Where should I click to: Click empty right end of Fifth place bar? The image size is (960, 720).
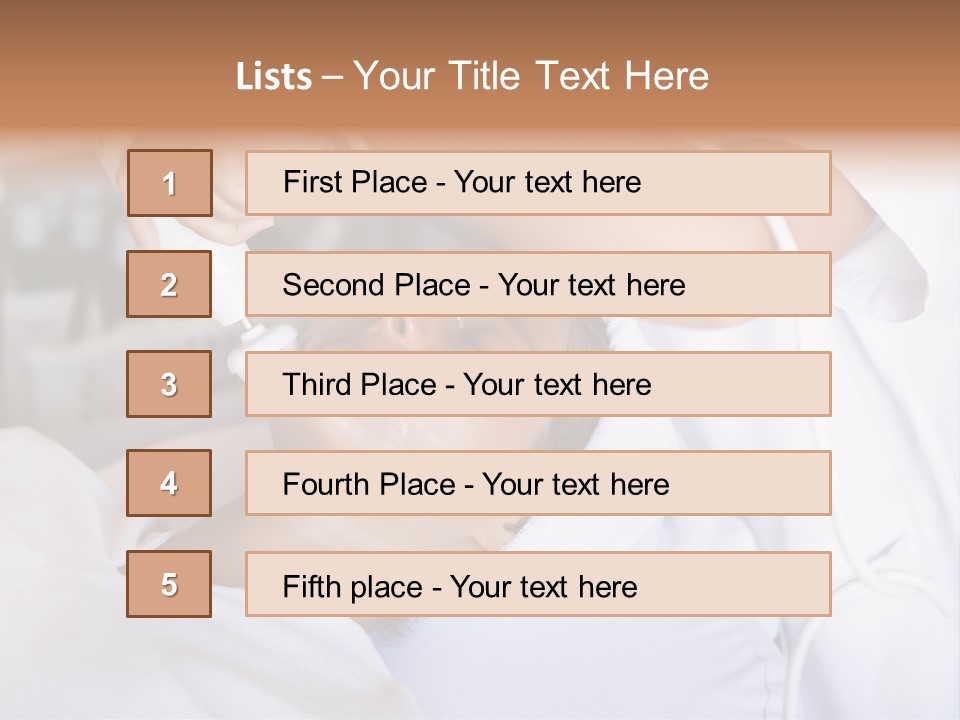click(x=760, y=584)
